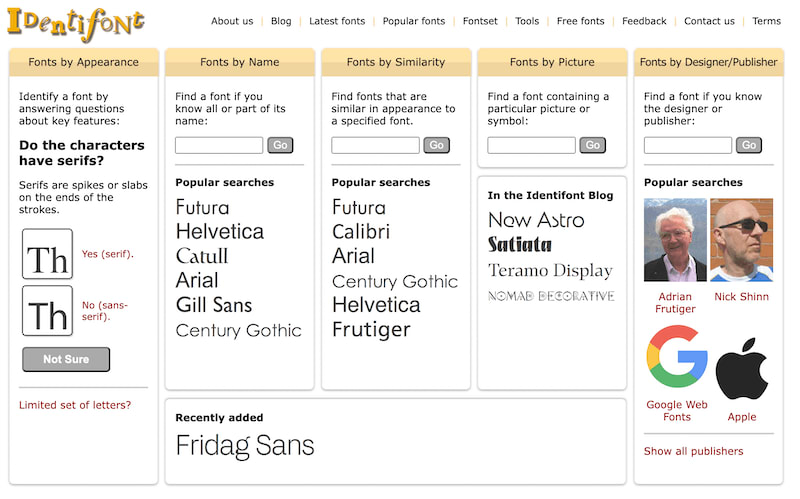
Task: Select the serif 'Th' sample image
Action: (x=47, y=254)
